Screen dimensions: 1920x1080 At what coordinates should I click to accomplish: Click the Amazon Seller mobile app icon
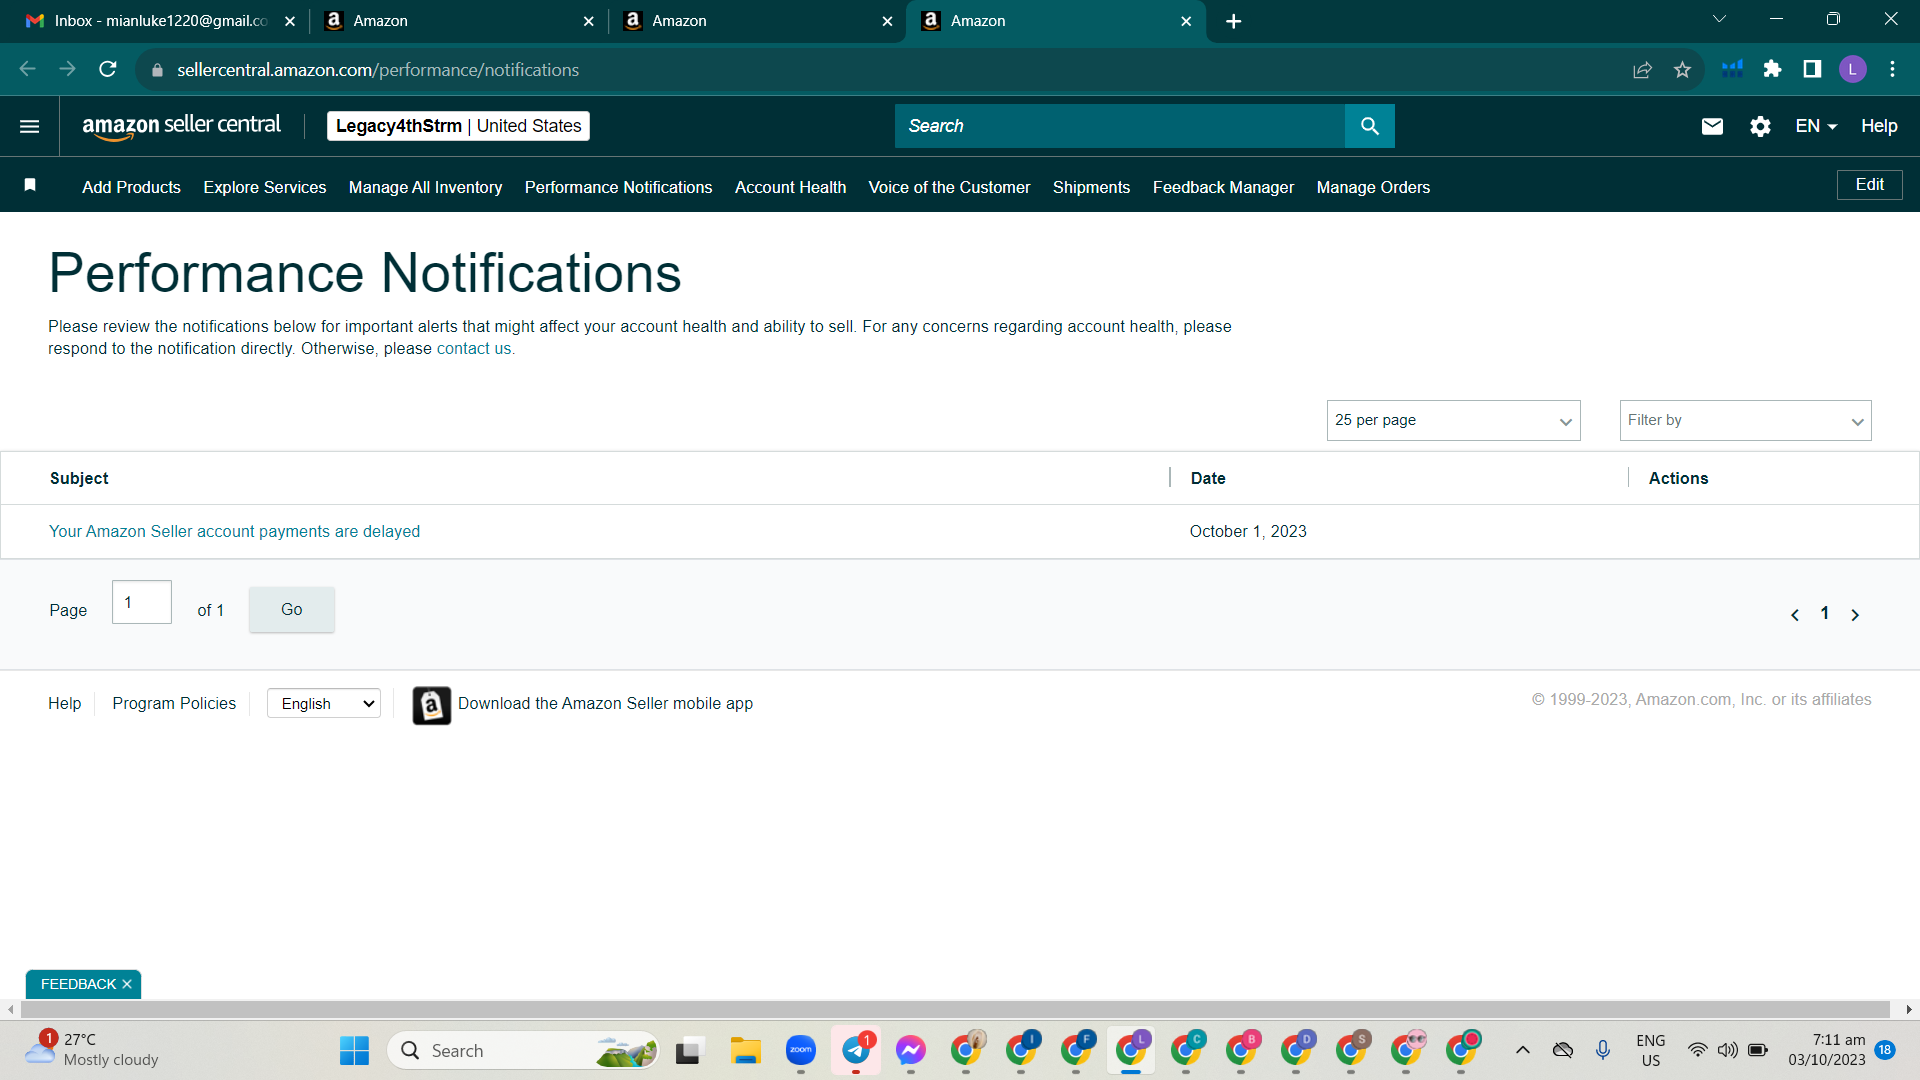(432, 705)
